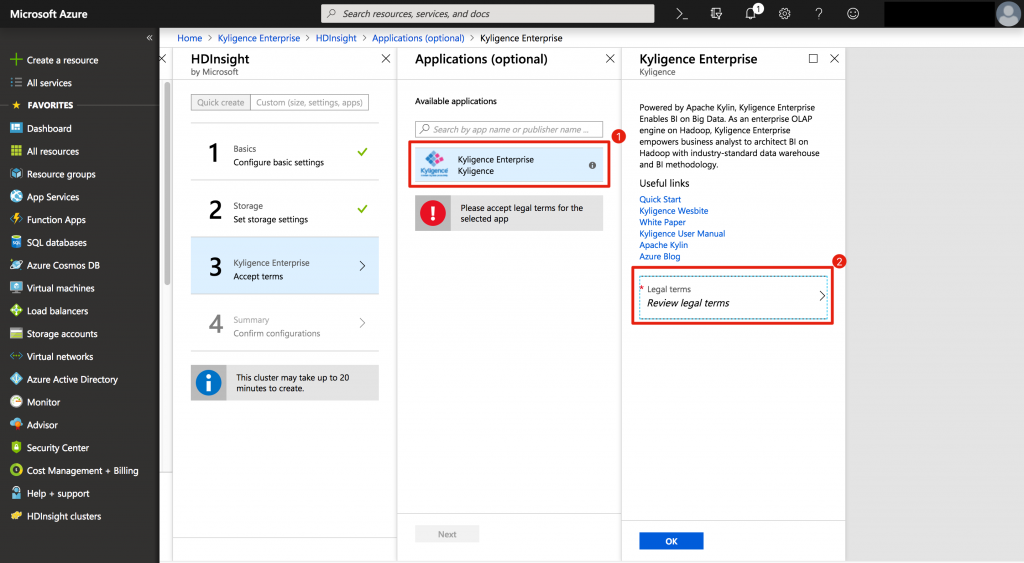Open the White Paper link
The width and height of the screenshot is (1024, 563).
[662, 222]
